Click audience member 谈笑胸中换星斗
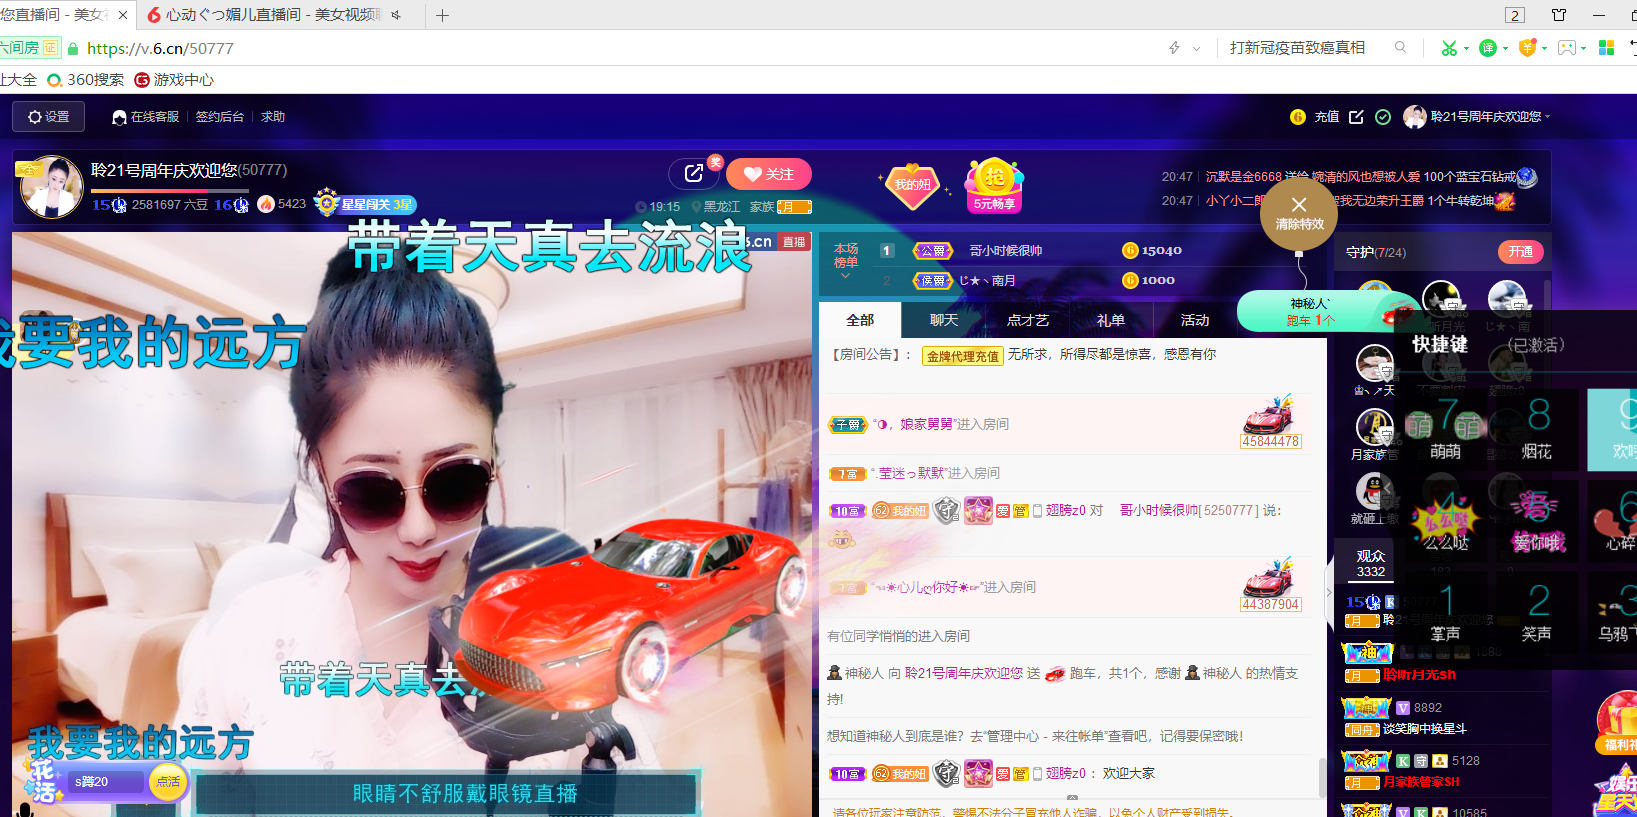The image size is (1637, 817). point(1424,729)
